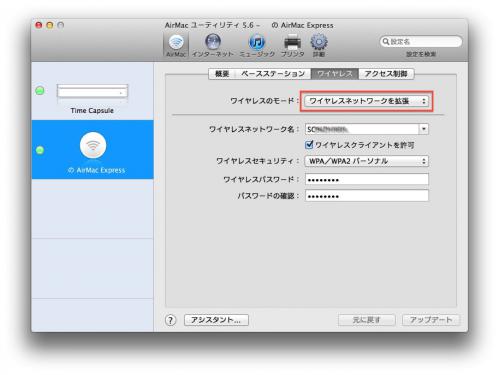Viewport: 499px width, 375px height.
Task: Click the パスワードの確認 field
Action: pos(367,196)
